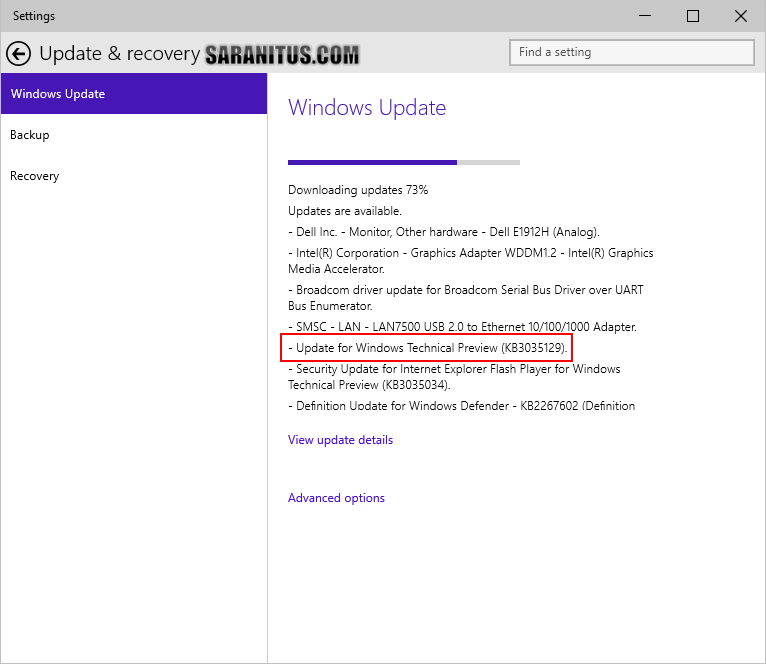Viewport: 766px width, 664px height.
Task: Go back using the circled arrow icon
Action: [x=19, y=54]
